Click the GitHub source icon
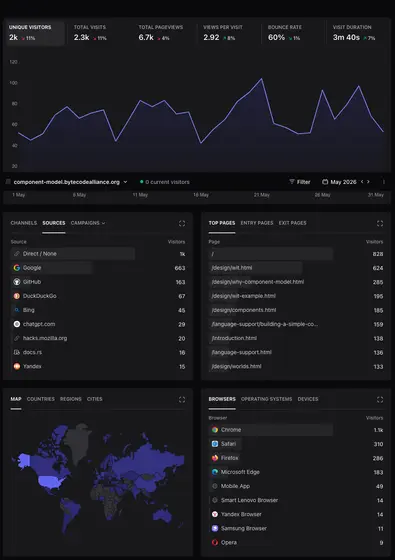Image resolution: width=395 pixels, height=560 pixels. coord(17,282)
